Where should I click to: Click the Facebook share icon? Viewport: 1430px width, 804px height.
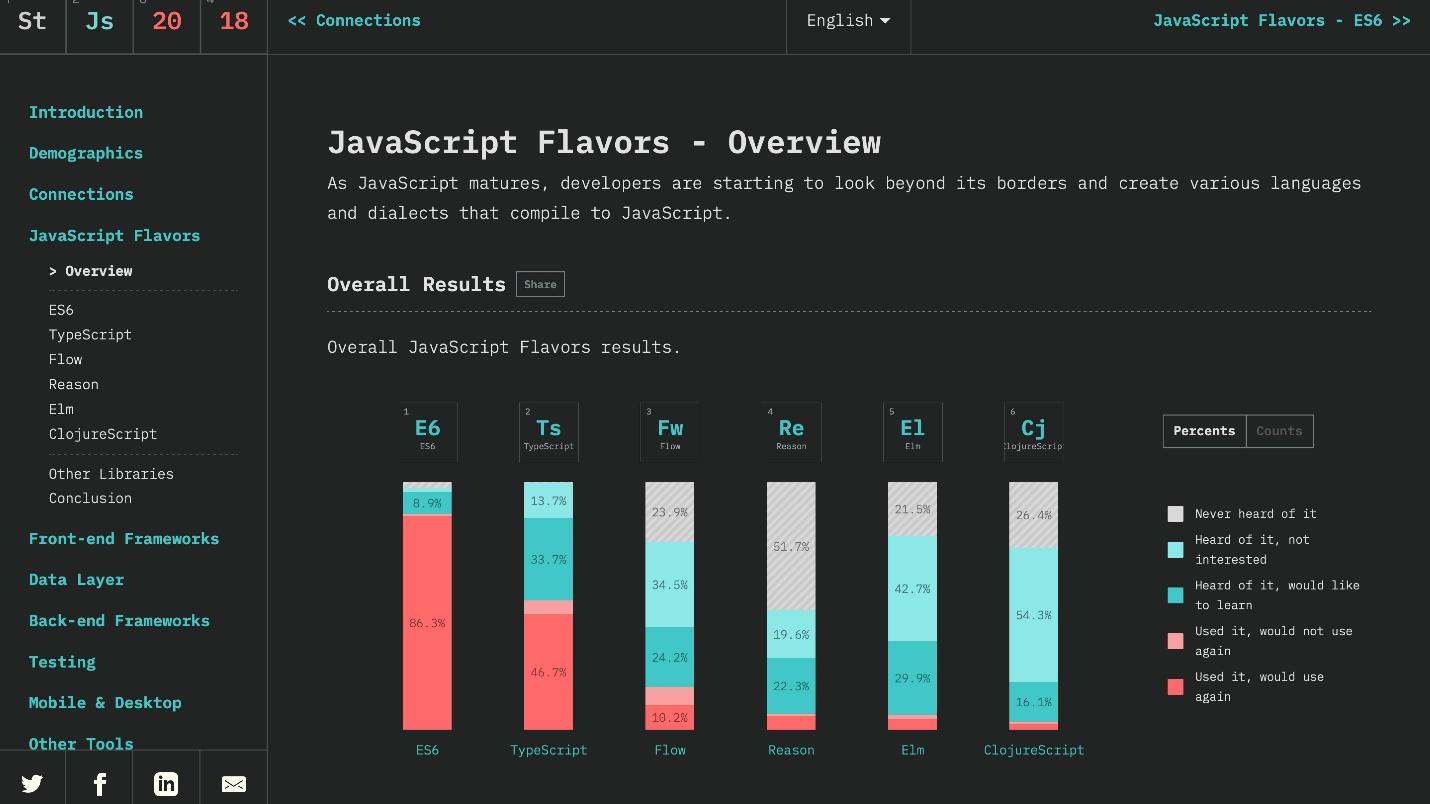point(100,784)
